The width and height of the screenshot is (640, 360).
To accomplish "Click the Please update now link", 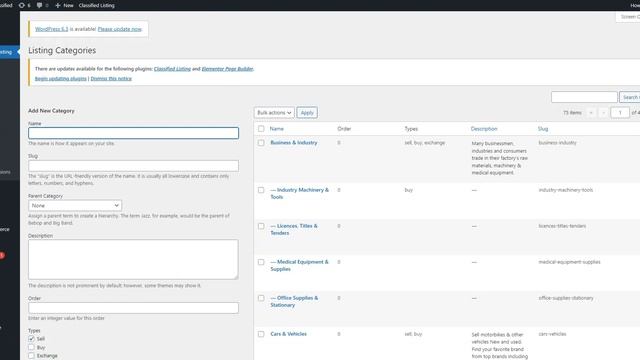I will tap(120, 29).
